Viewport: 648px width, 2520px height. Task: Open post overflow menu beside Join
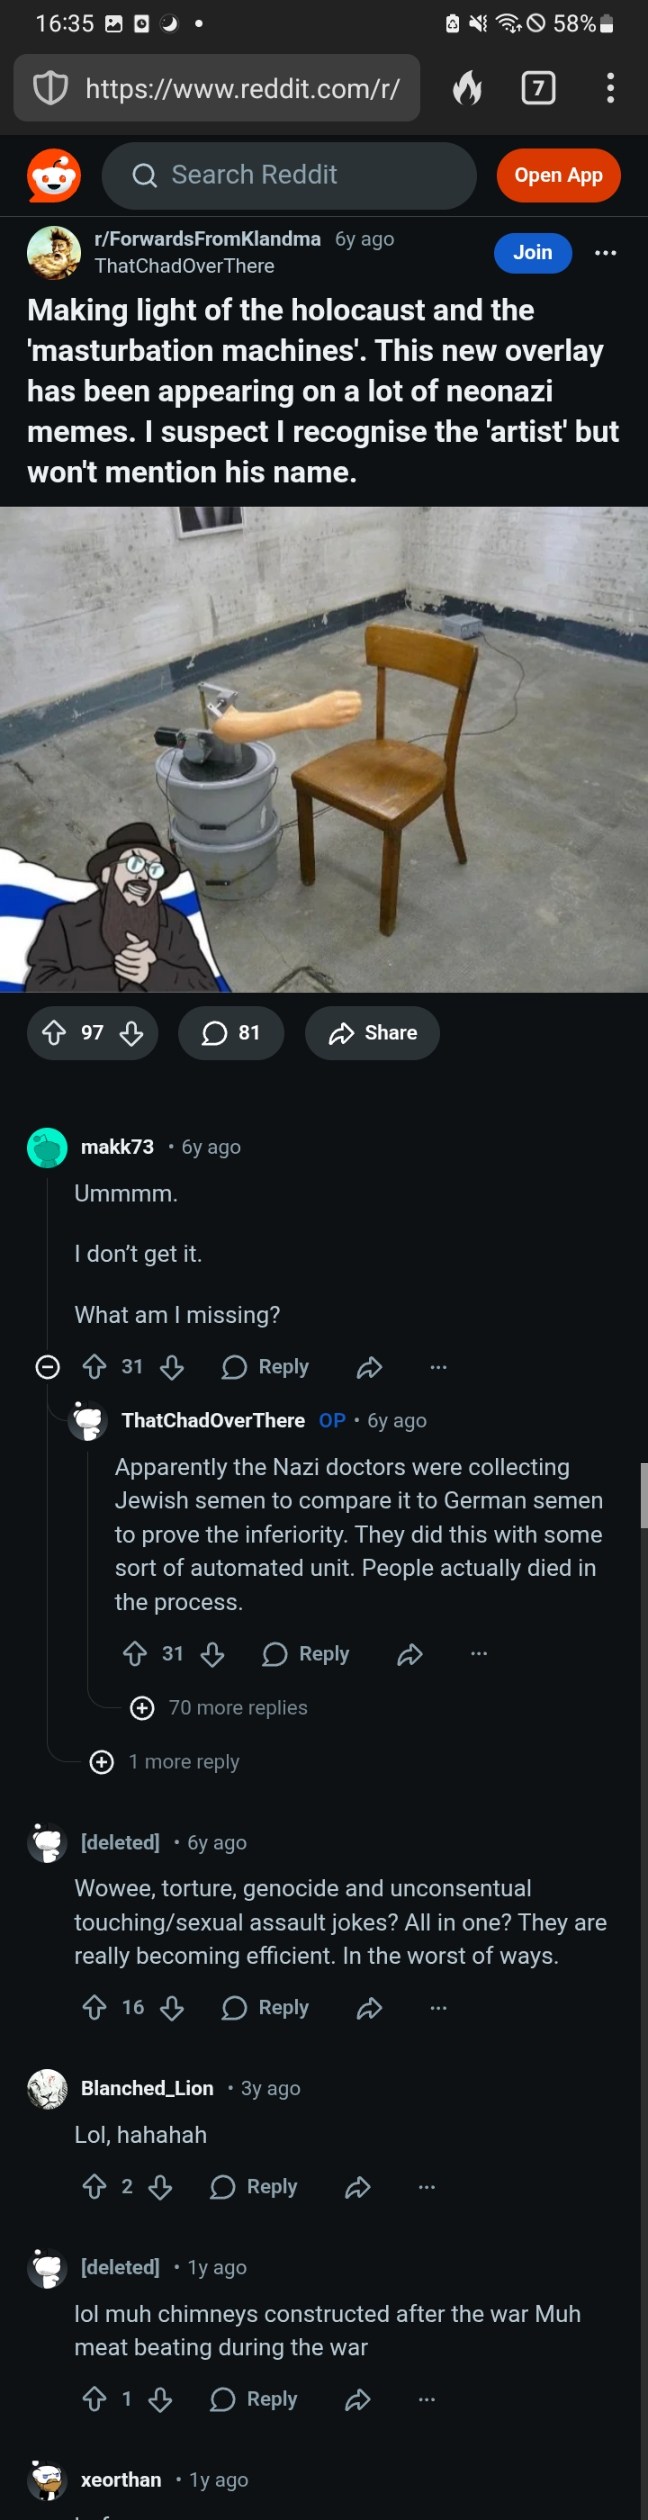[605, 253]
